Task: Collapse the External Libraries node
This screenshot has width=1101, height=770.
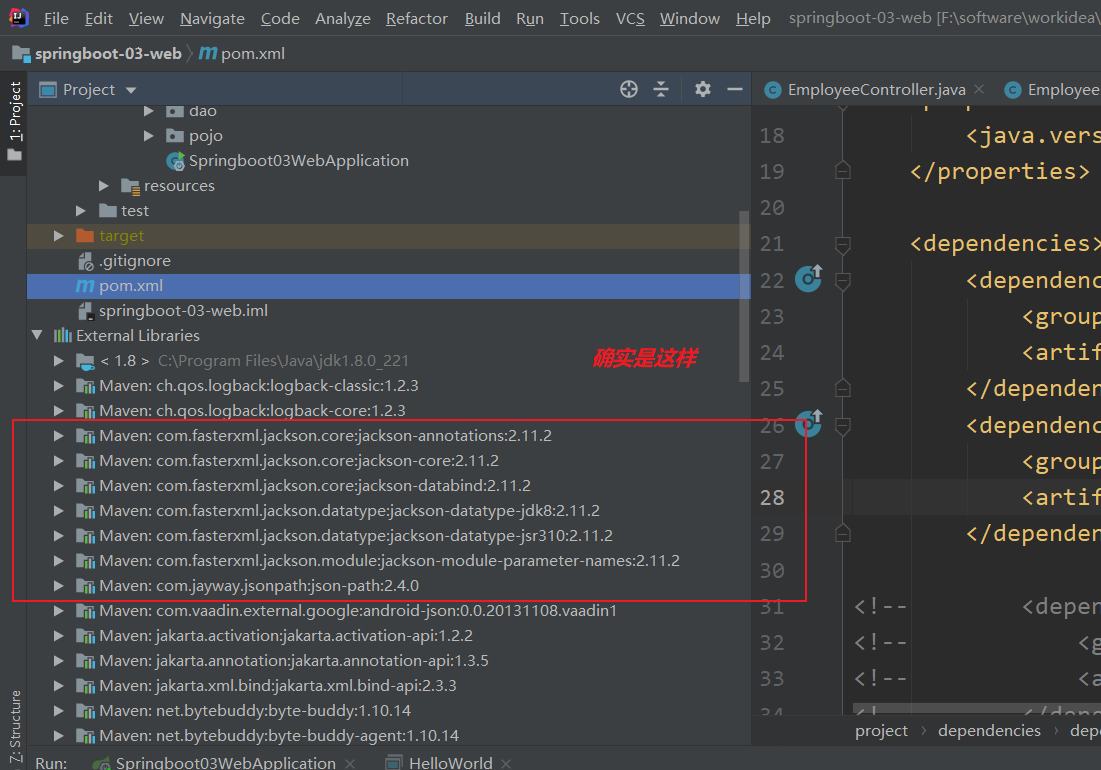Action: 37,336
